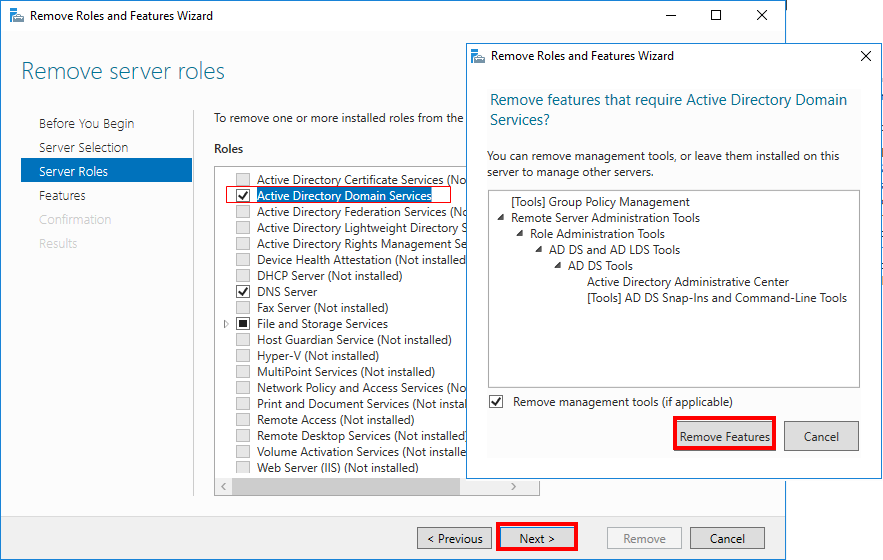Screen dimensions: 883x560
Task: Select the Remote Desktop Services row
Action: 362,435
